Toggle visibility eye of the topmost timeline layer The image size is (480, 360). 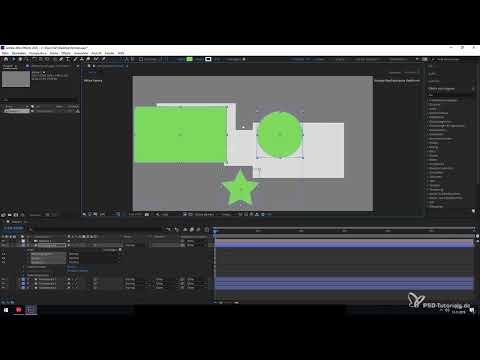[x=3, y=241]
